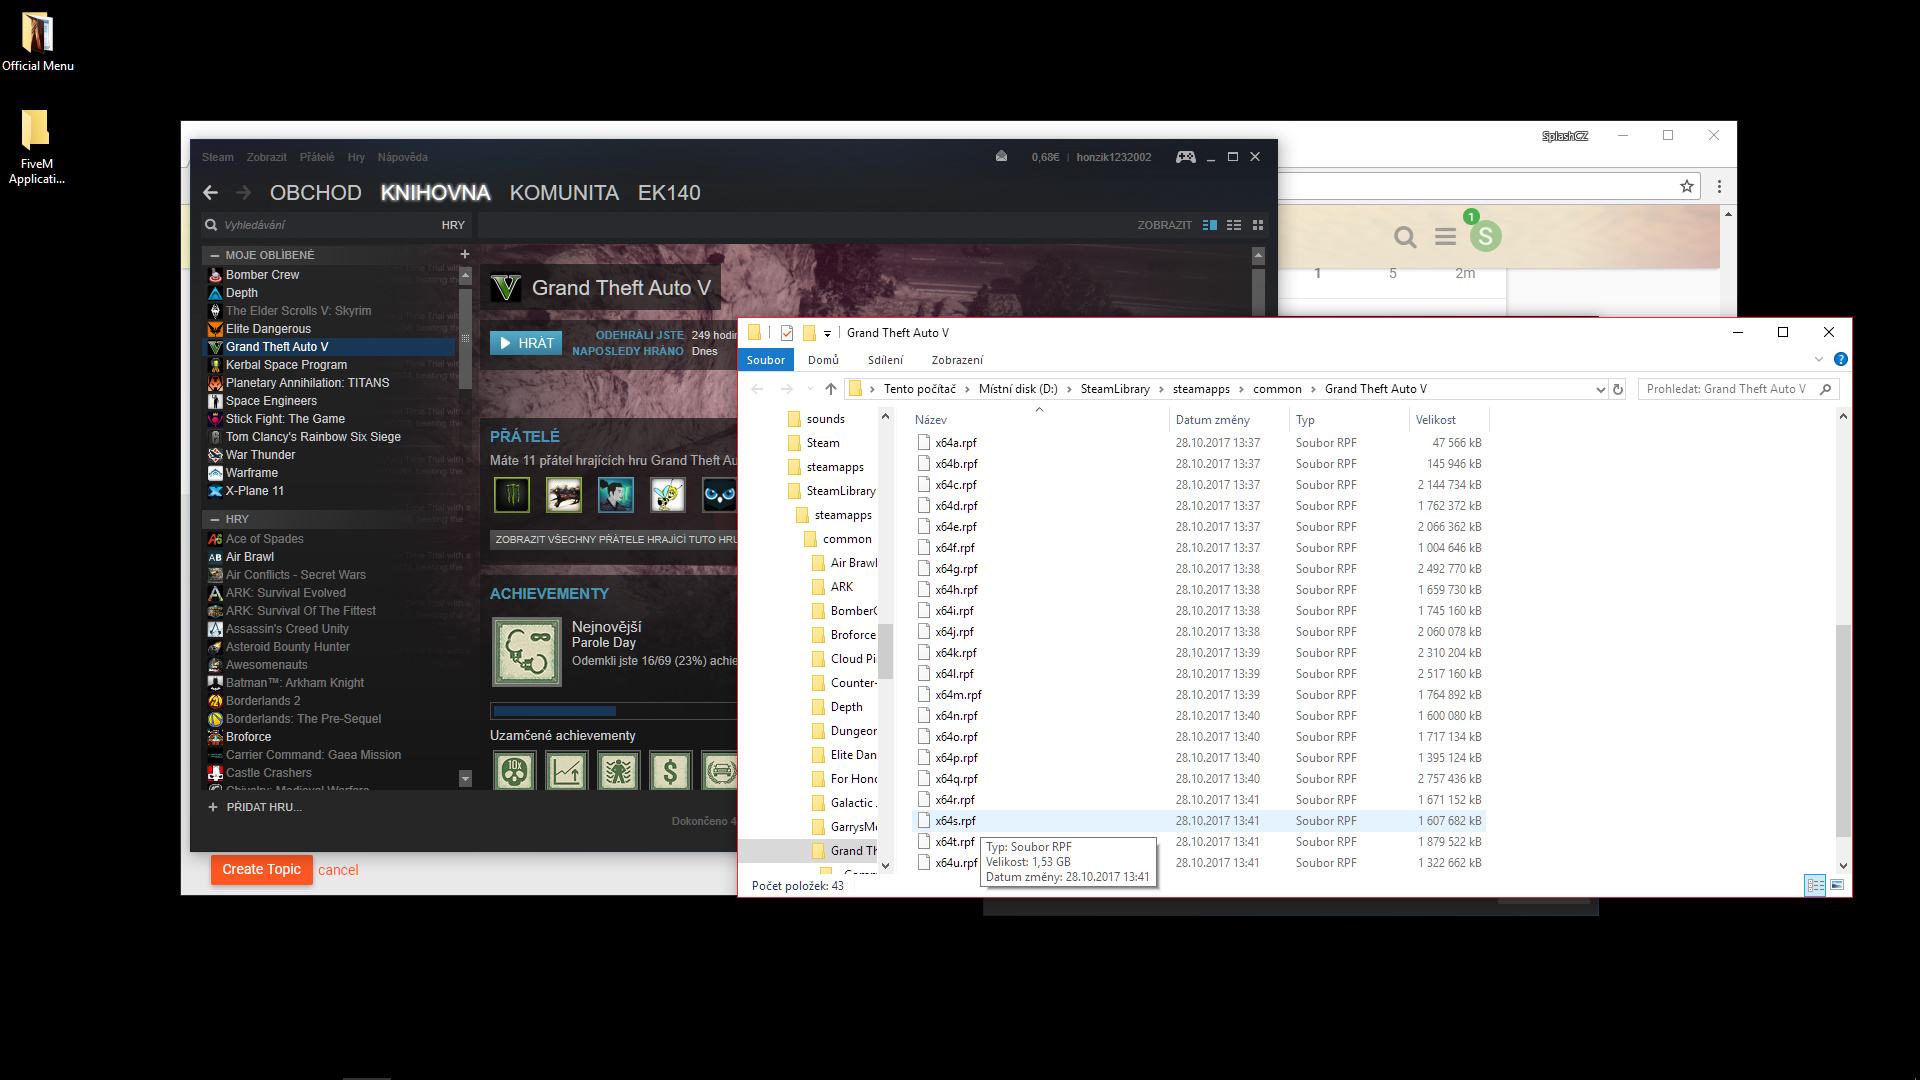The image size is (1920, 1080).
Task: Click the plus icon beside PŘIDAT HRU
Action: [213, 807]
